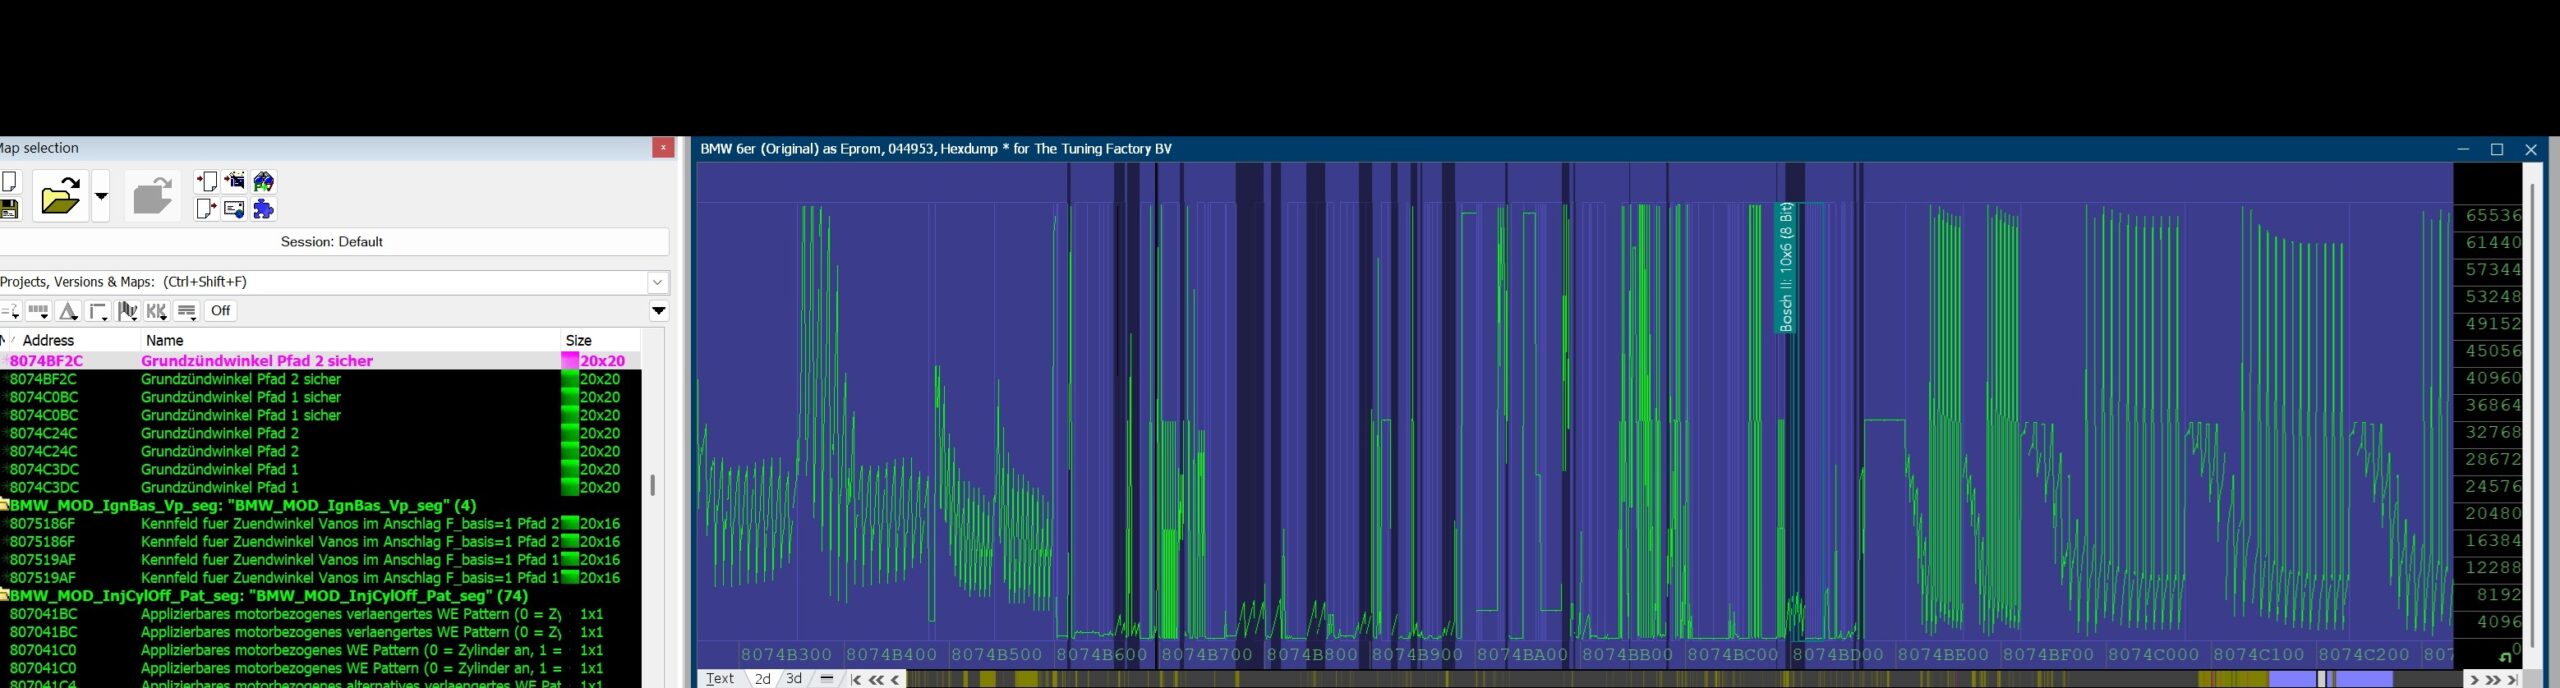Click the KK filter icon
This screenshot has width=2560, height=688.
[157, 311]
